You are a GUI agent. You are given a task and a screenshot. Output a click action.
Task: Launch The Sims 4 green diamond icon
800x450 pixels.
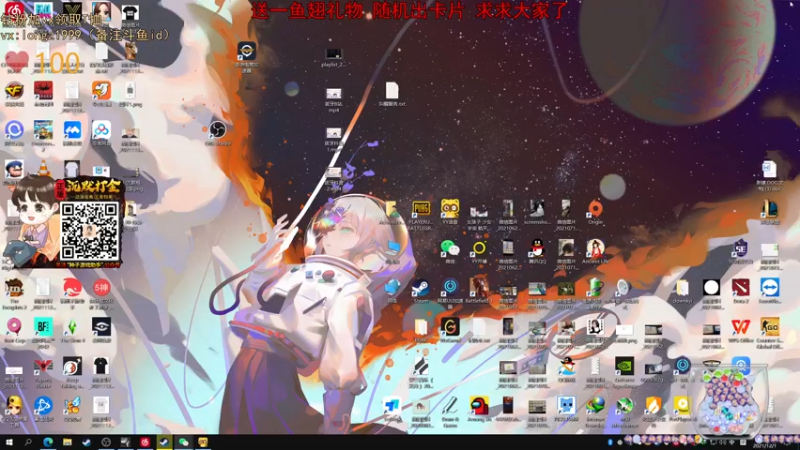coord(72,327)
